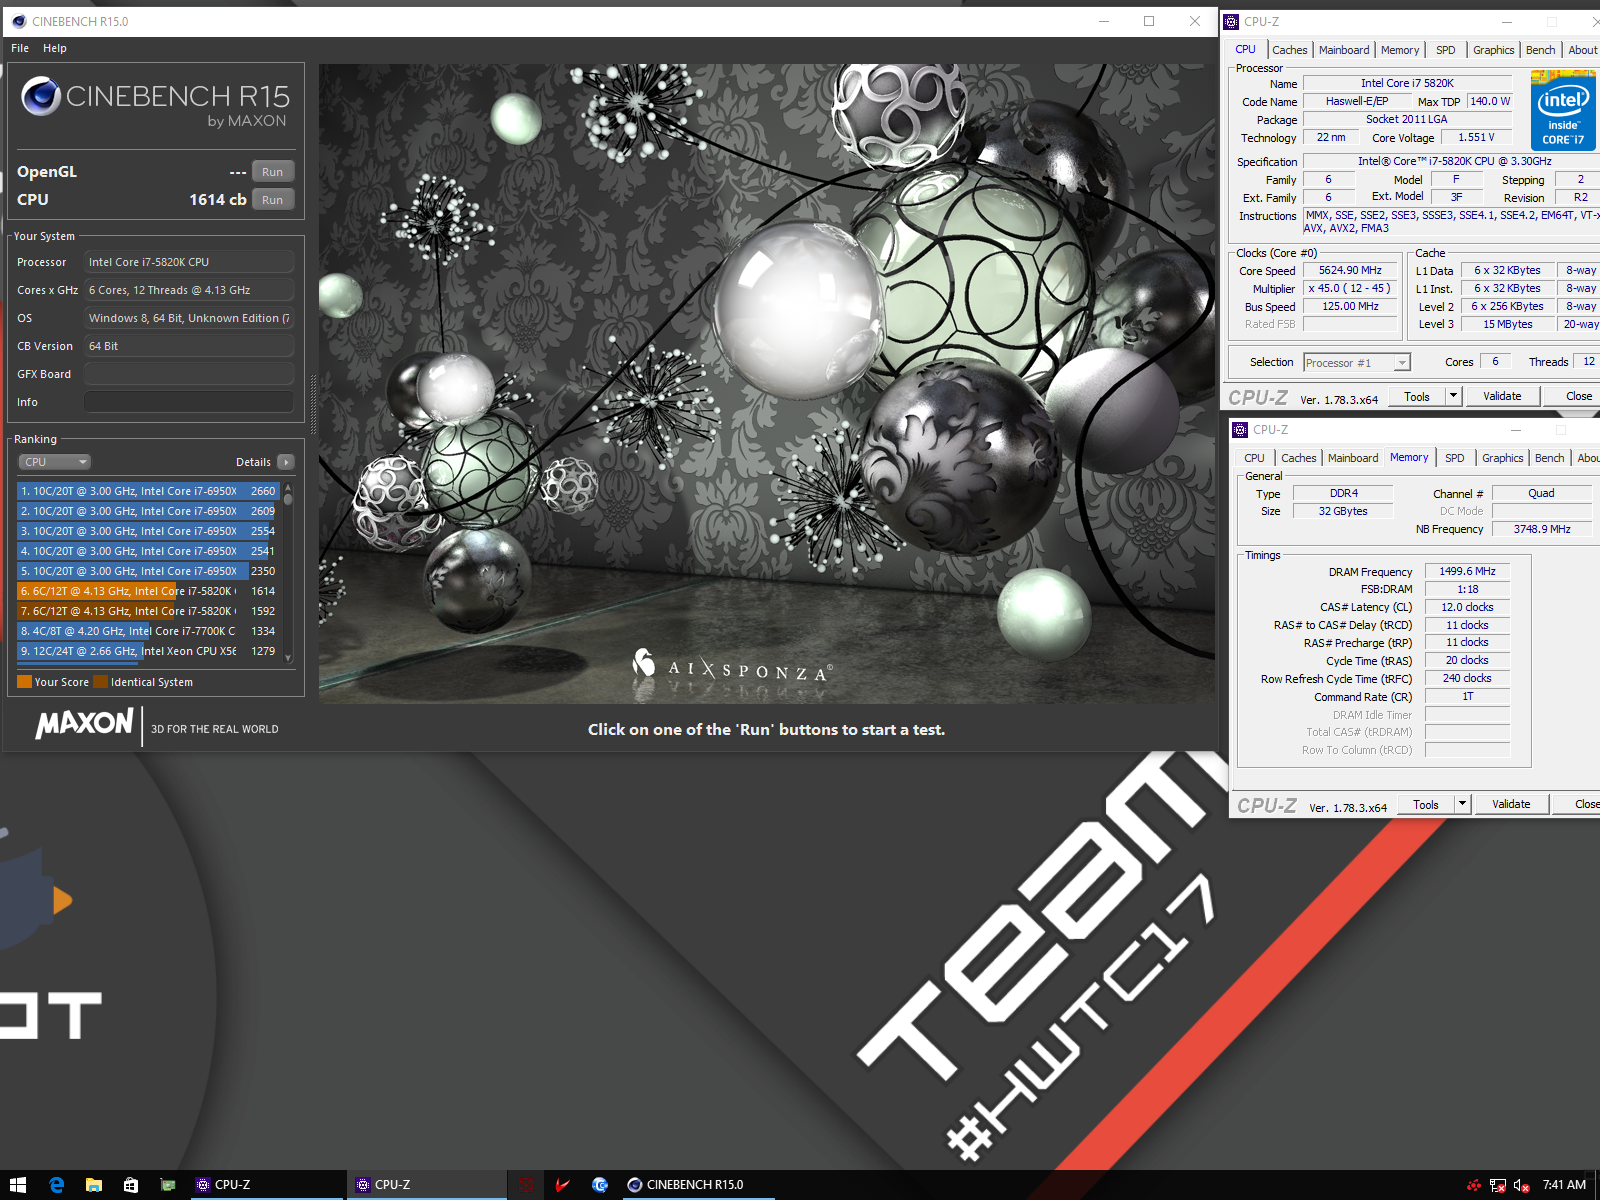Open the network status tray icon
1600x1200 pixels.
1497,1185
